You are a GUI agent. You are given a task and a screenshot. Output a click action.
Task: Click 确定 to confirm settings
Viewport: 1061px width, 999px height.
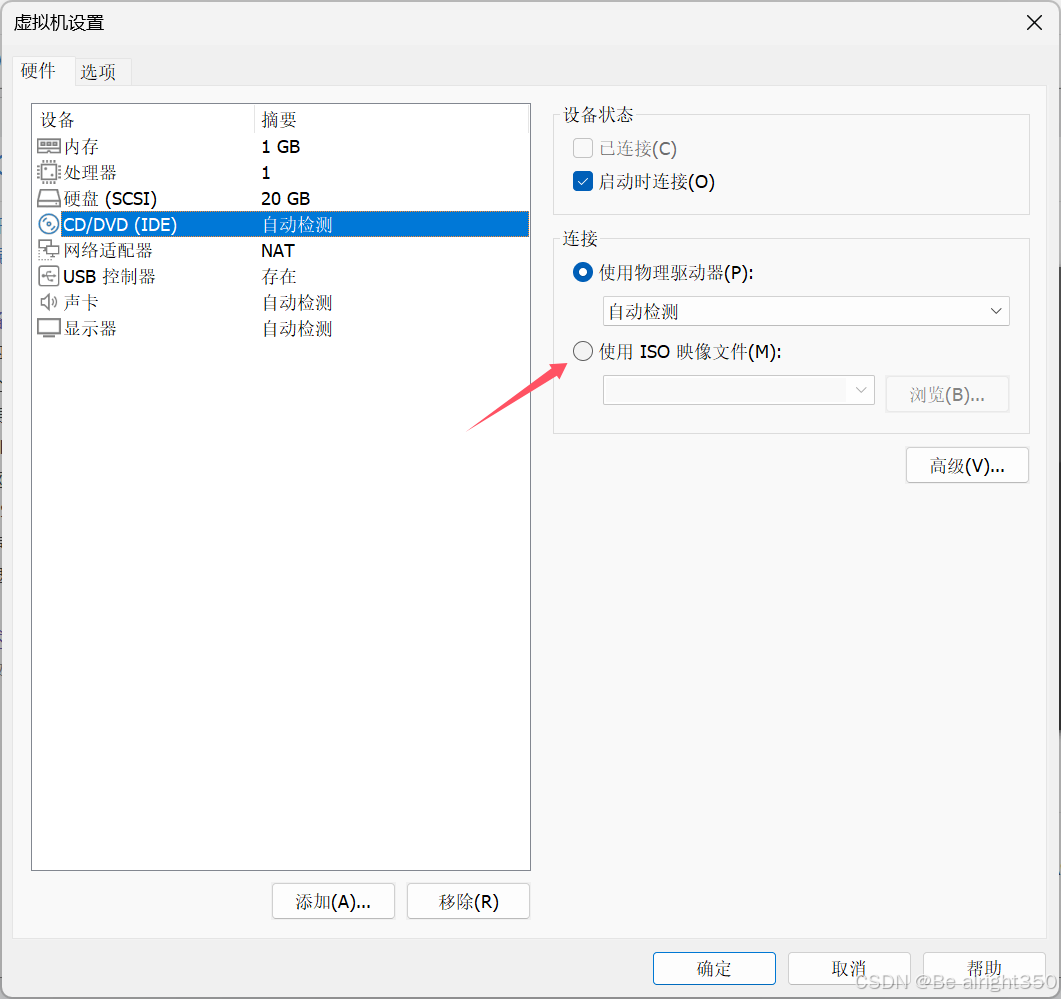[x=714, y=968]
